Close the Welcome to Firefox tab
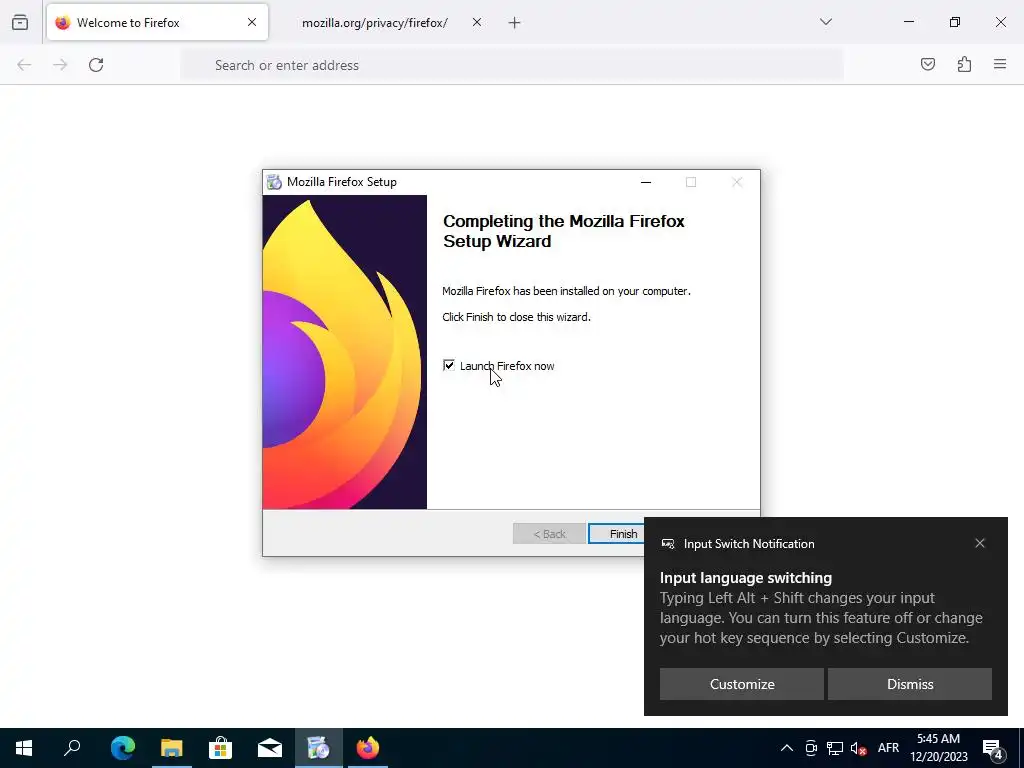The height and width of the screenshot is (768, 1024). (x=252, y=22)
